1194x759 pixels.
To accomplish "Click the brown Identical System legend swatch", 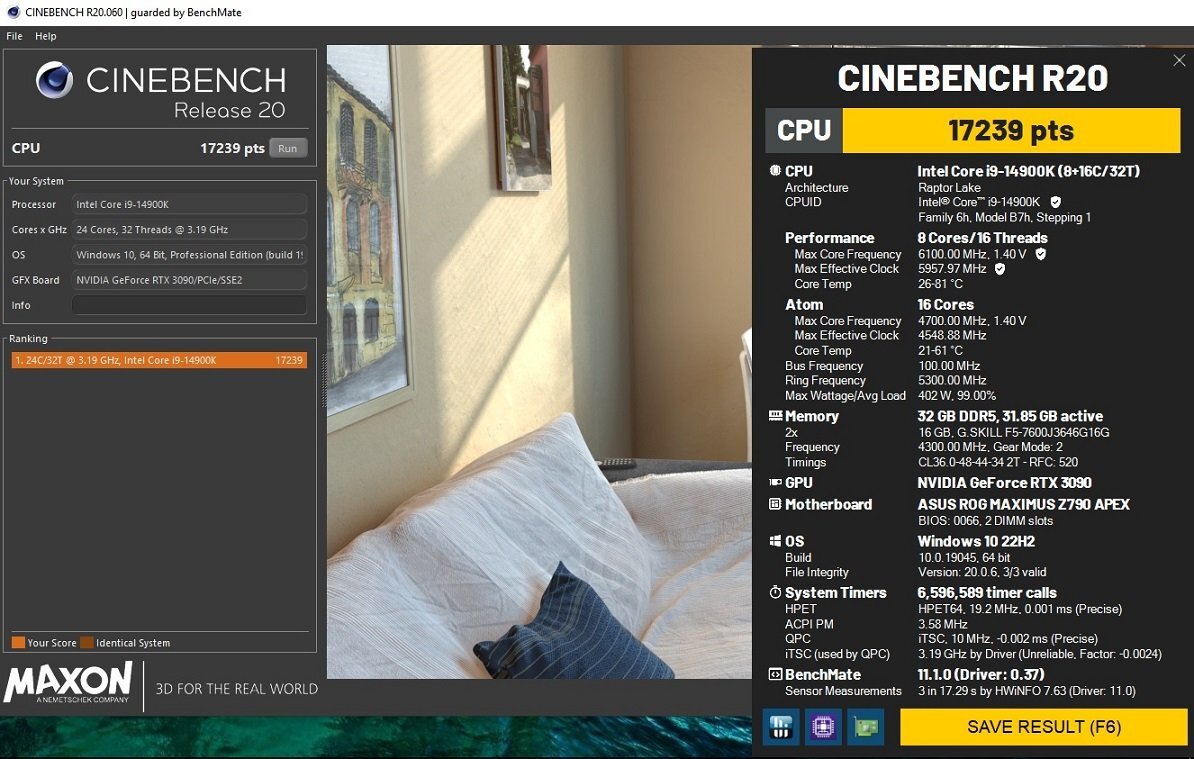I will click(x=87, y=643).
